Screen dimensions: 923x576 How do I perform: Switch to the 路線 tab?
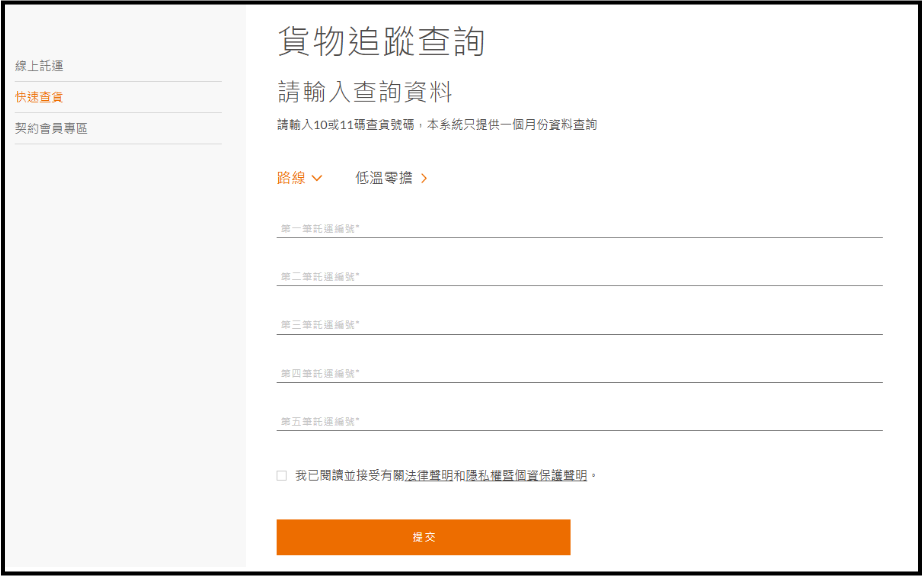pyautogui.click(x=291, y=178)
